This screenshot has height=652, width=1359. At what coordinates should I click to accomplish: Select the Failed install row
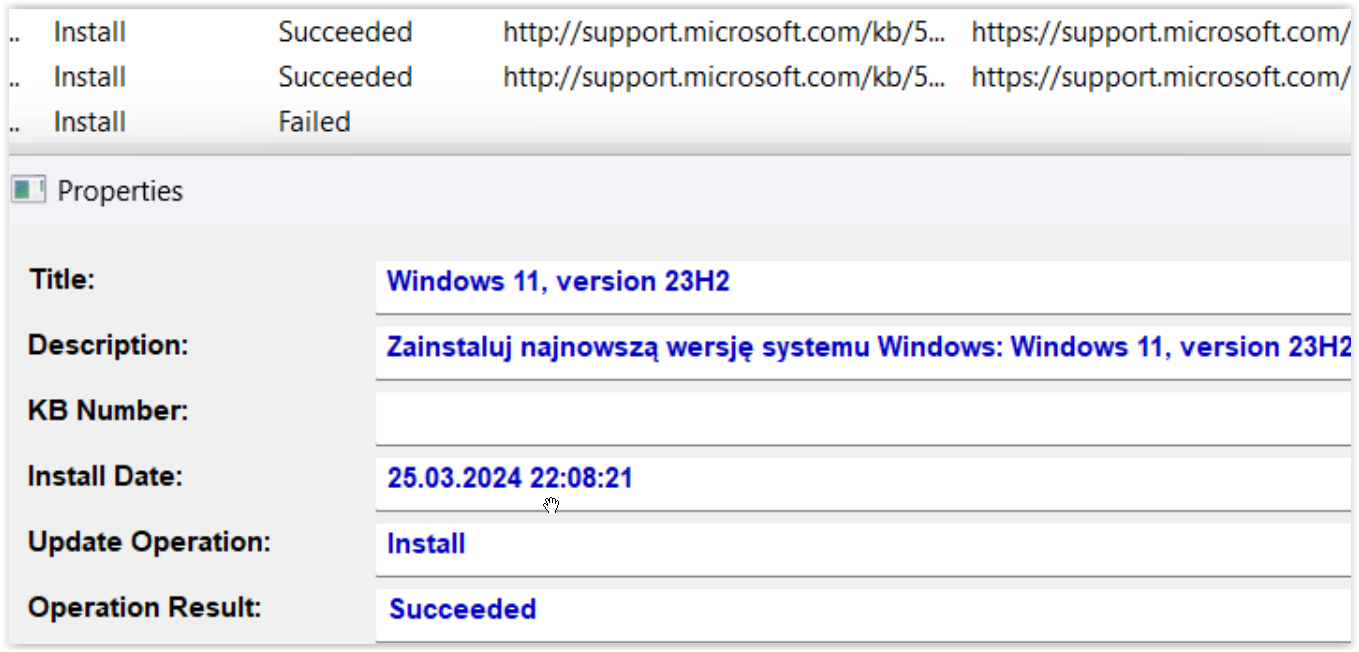click(x=680, y=122)
